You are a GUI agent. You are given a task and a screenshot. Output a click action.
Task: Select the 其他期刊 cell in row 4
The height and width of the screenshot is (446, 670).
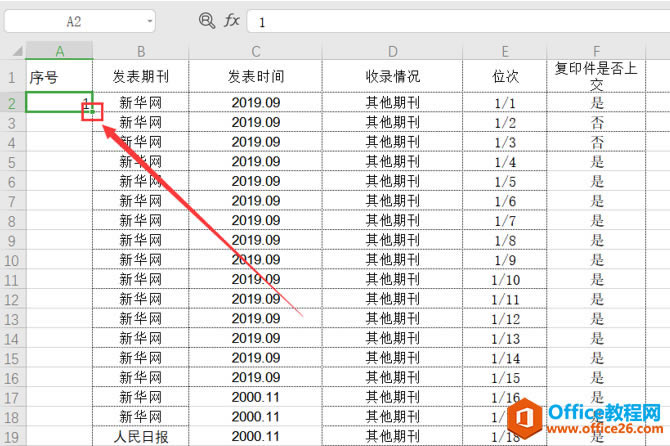click(392, 142)
